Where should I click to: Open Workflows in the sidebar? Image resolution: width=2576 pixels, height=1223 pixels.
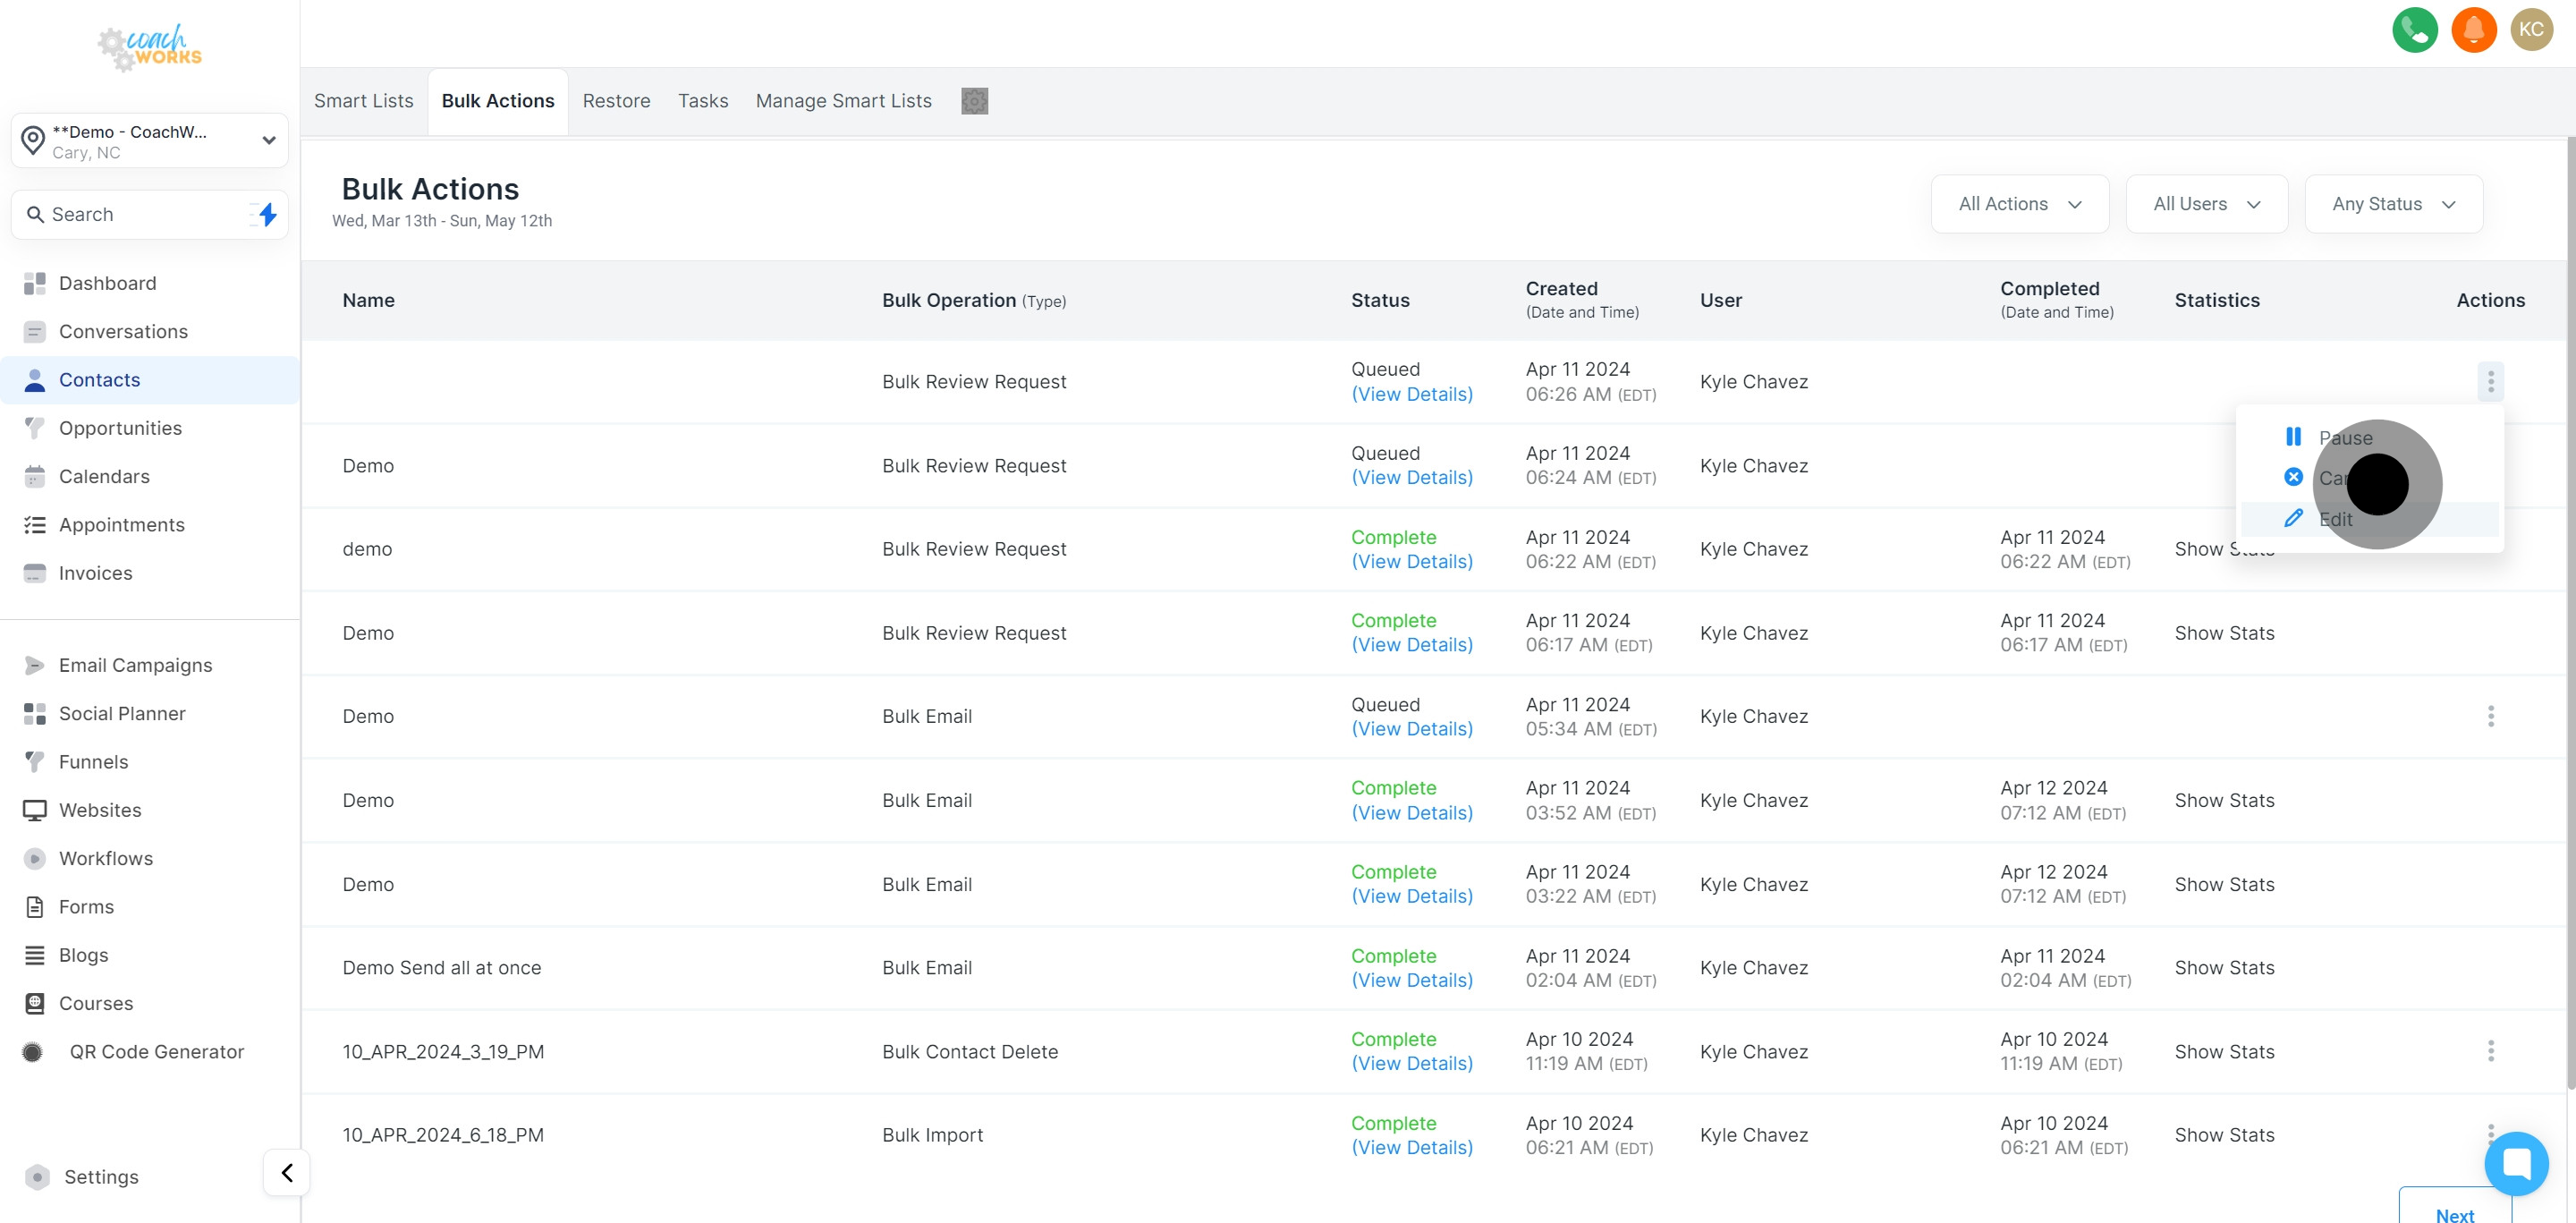point(106,858)
